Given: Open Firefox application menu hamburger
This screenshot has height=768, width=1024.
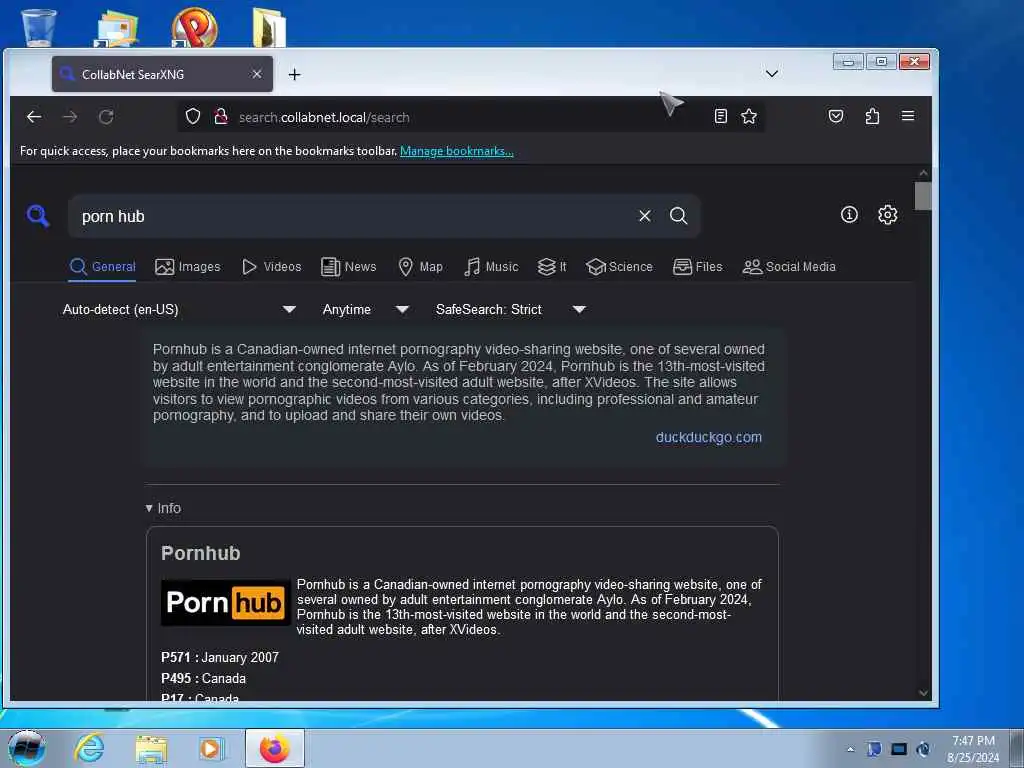Looking at the screenshot, I should (x=908, y=116).
